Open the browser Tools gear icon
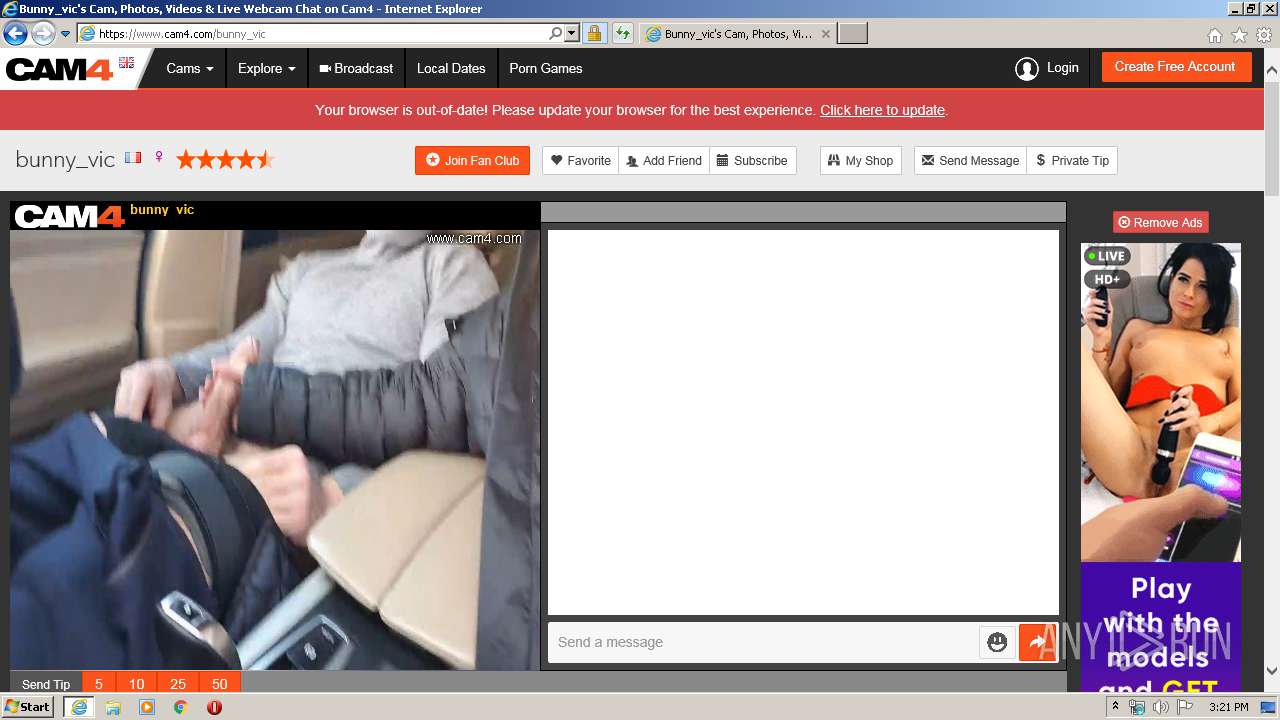The image size is (1280, 720). (1264, 35)
